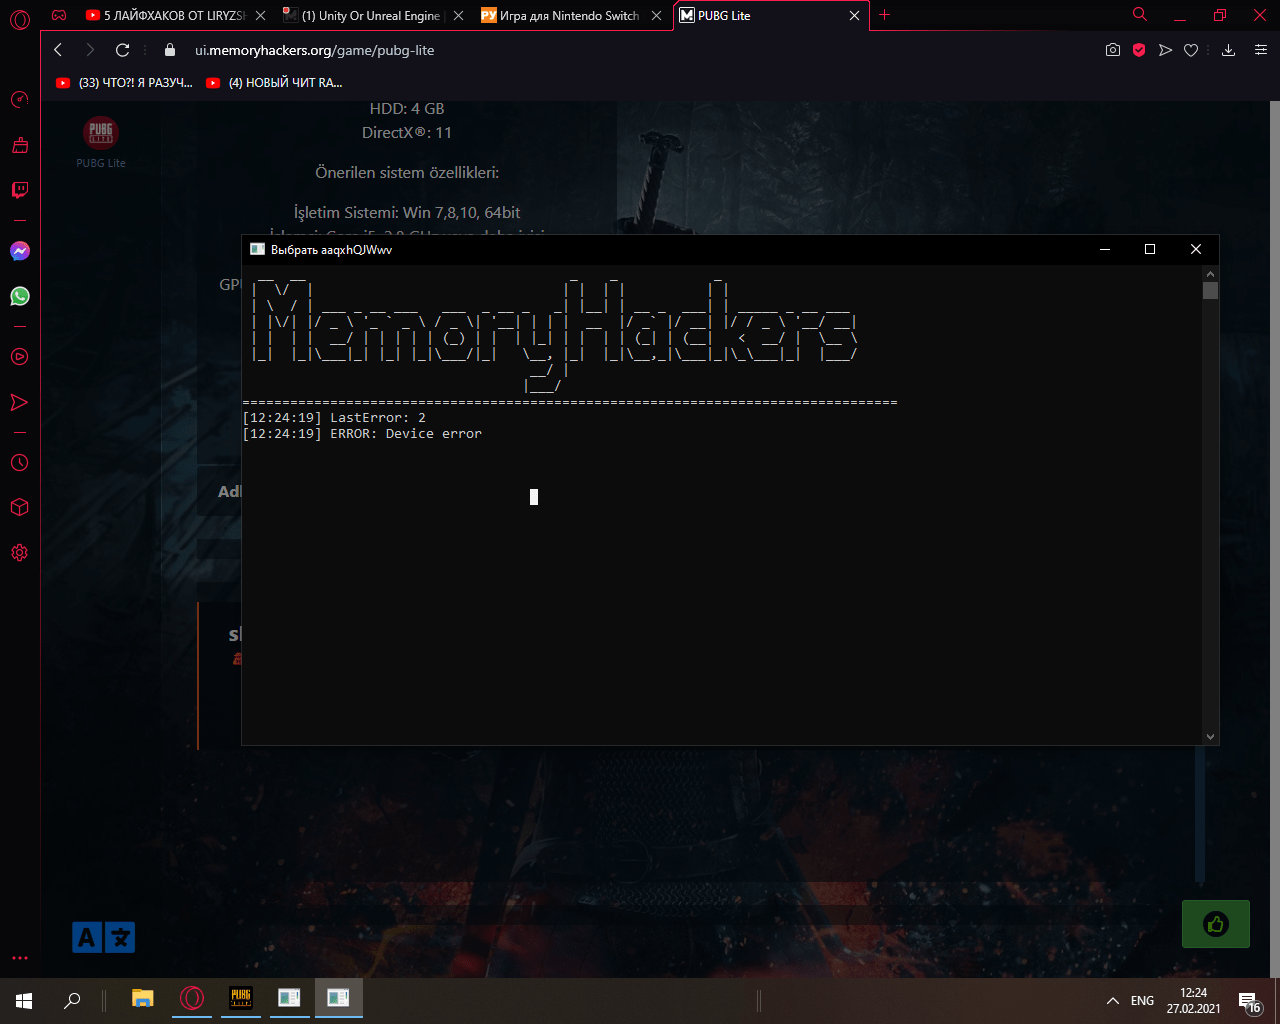Open console window system menu icon

(257, 250)
